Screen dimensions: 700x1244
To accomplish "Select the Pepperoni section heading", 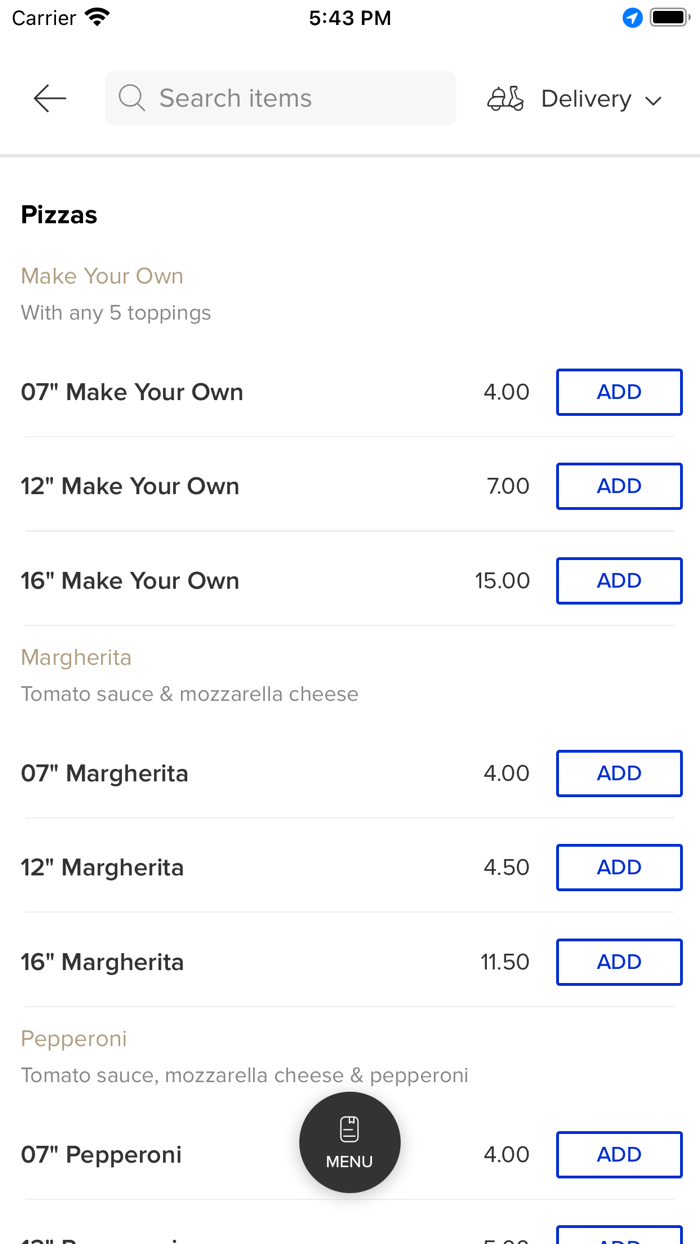I will point(74,1039).
